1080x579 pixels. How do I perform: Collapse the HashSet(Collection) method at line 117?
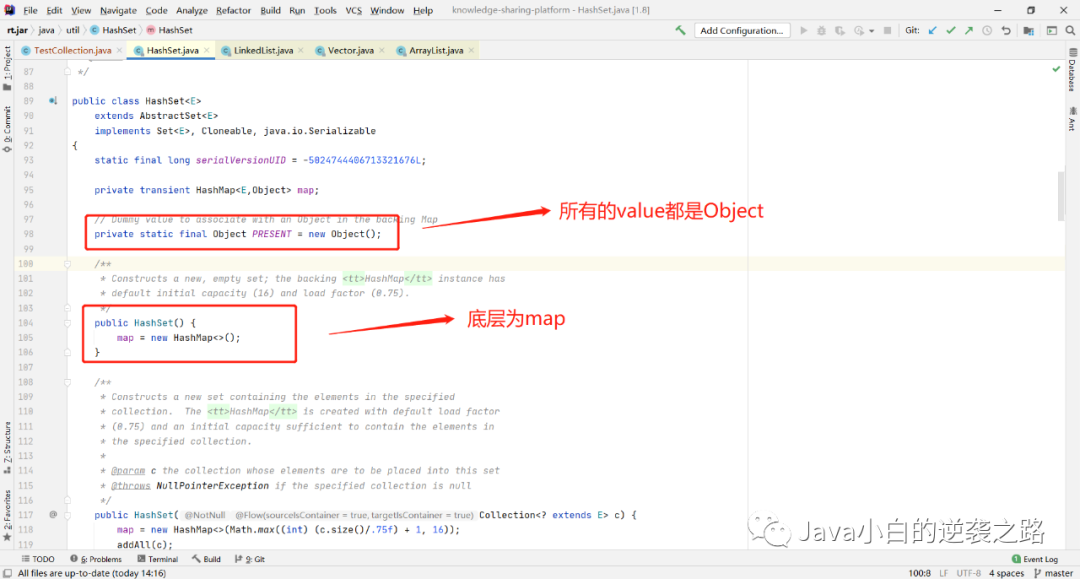tap(68, 515)
